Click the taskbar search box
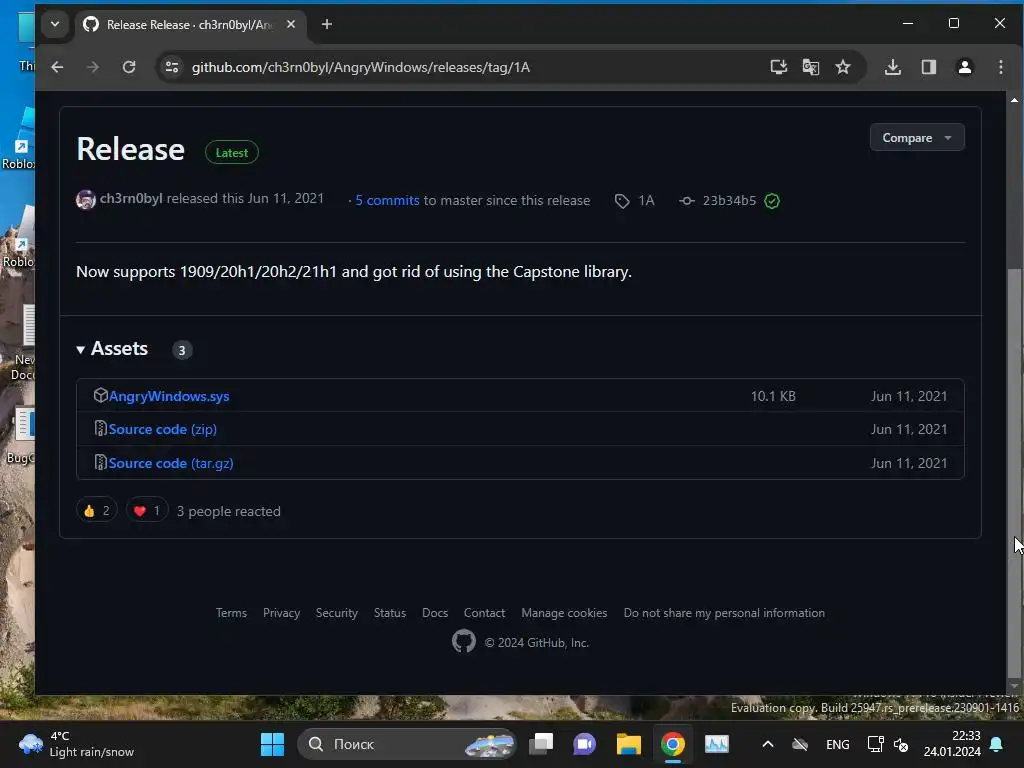 coord(406,744)
